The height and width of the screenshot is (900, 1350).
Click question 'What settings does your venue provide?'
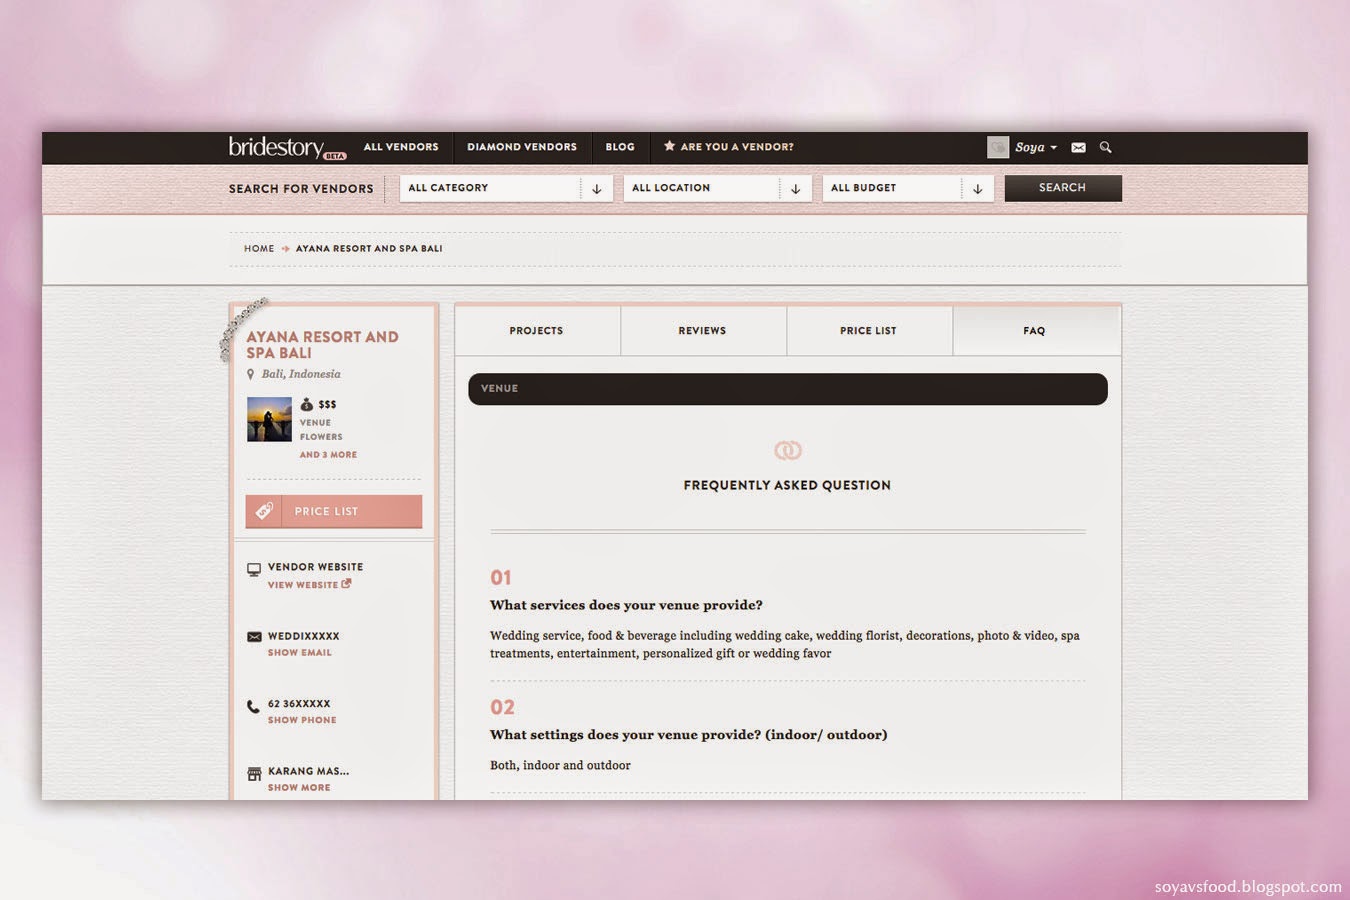click(689, 735)
